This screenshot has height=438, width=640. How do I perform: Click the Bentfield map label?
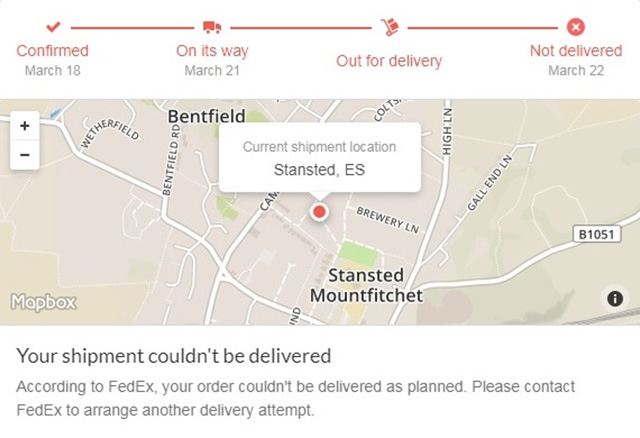coord(207,116)
